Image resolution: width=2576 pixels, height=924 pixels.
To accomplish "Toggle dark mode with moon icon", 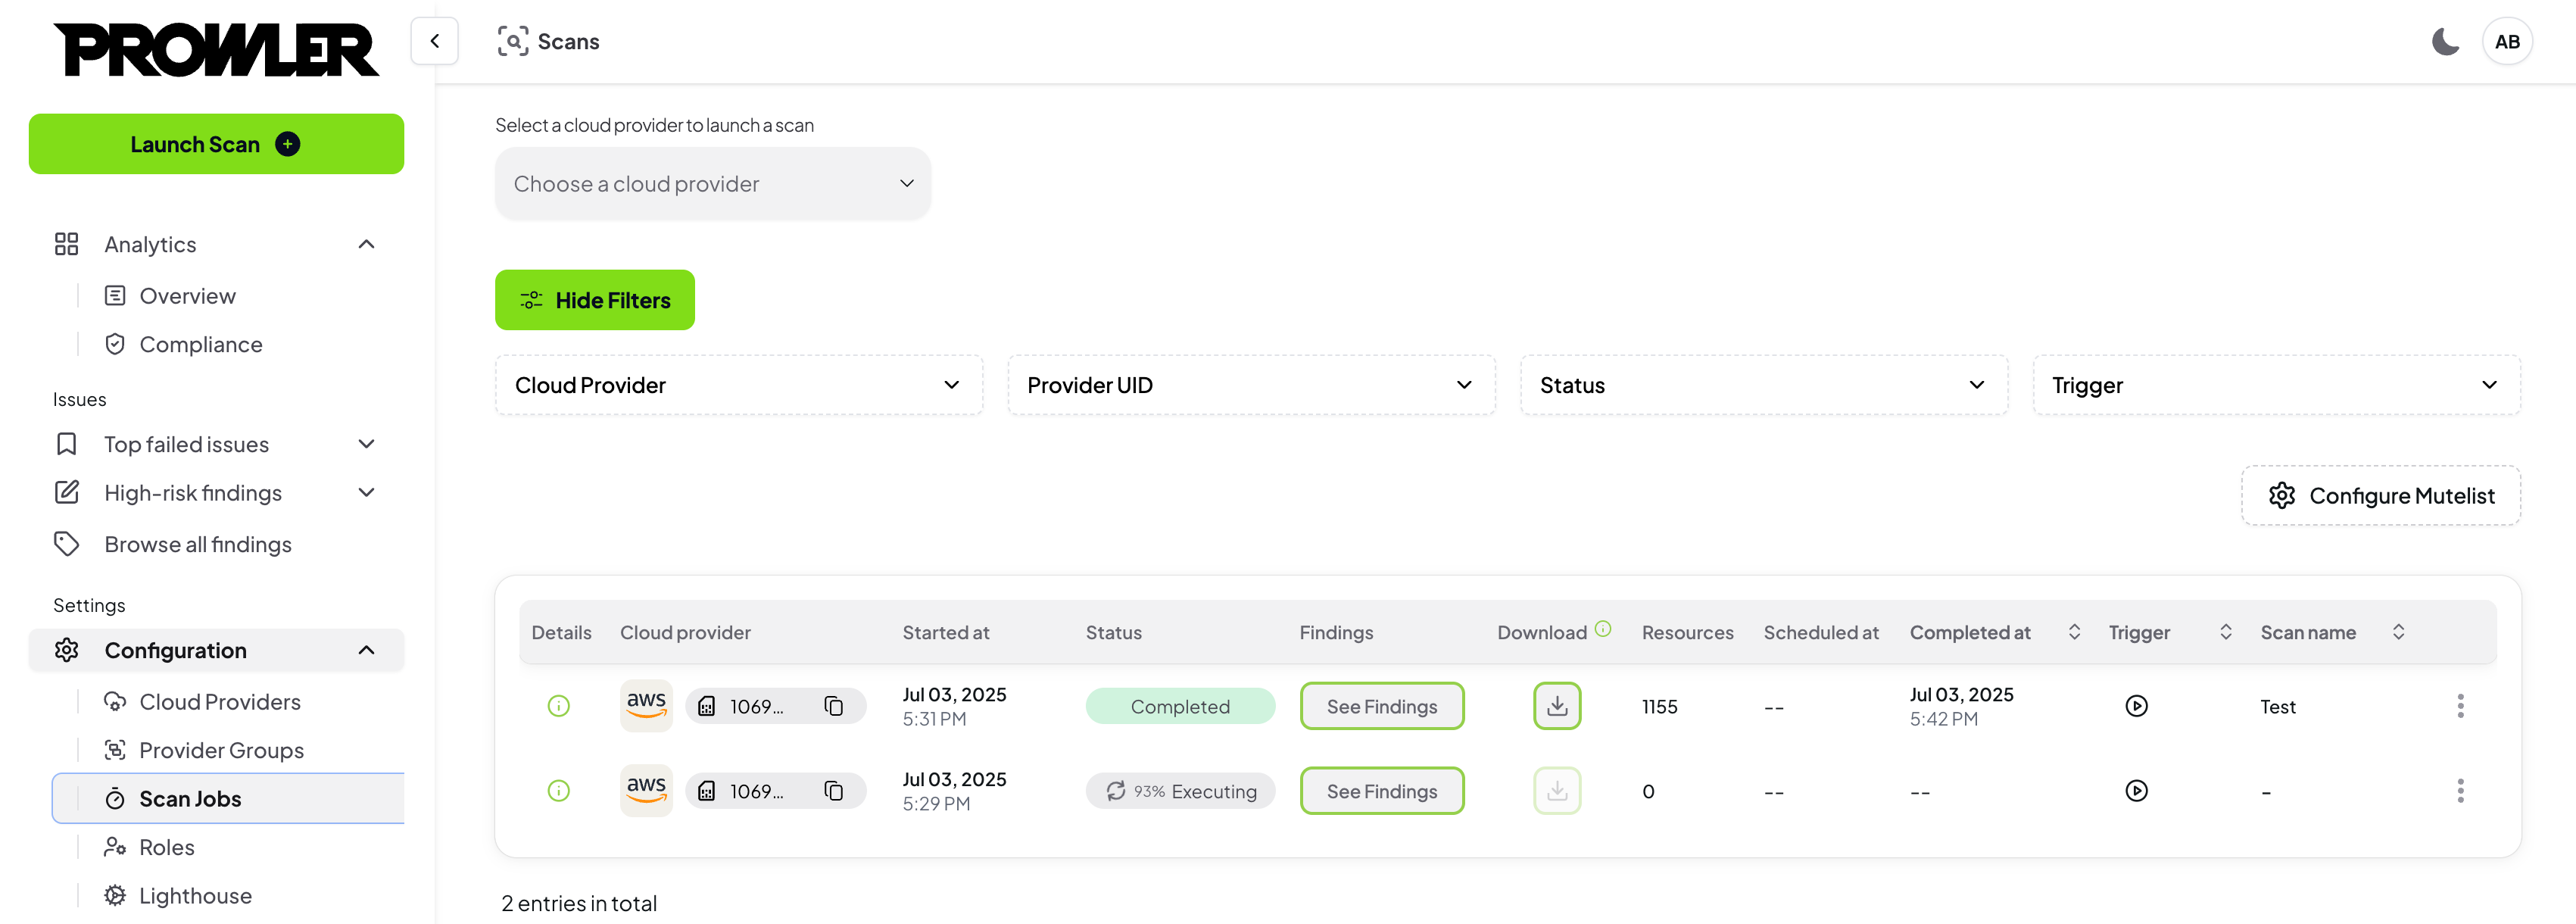I will (2445, 42).
